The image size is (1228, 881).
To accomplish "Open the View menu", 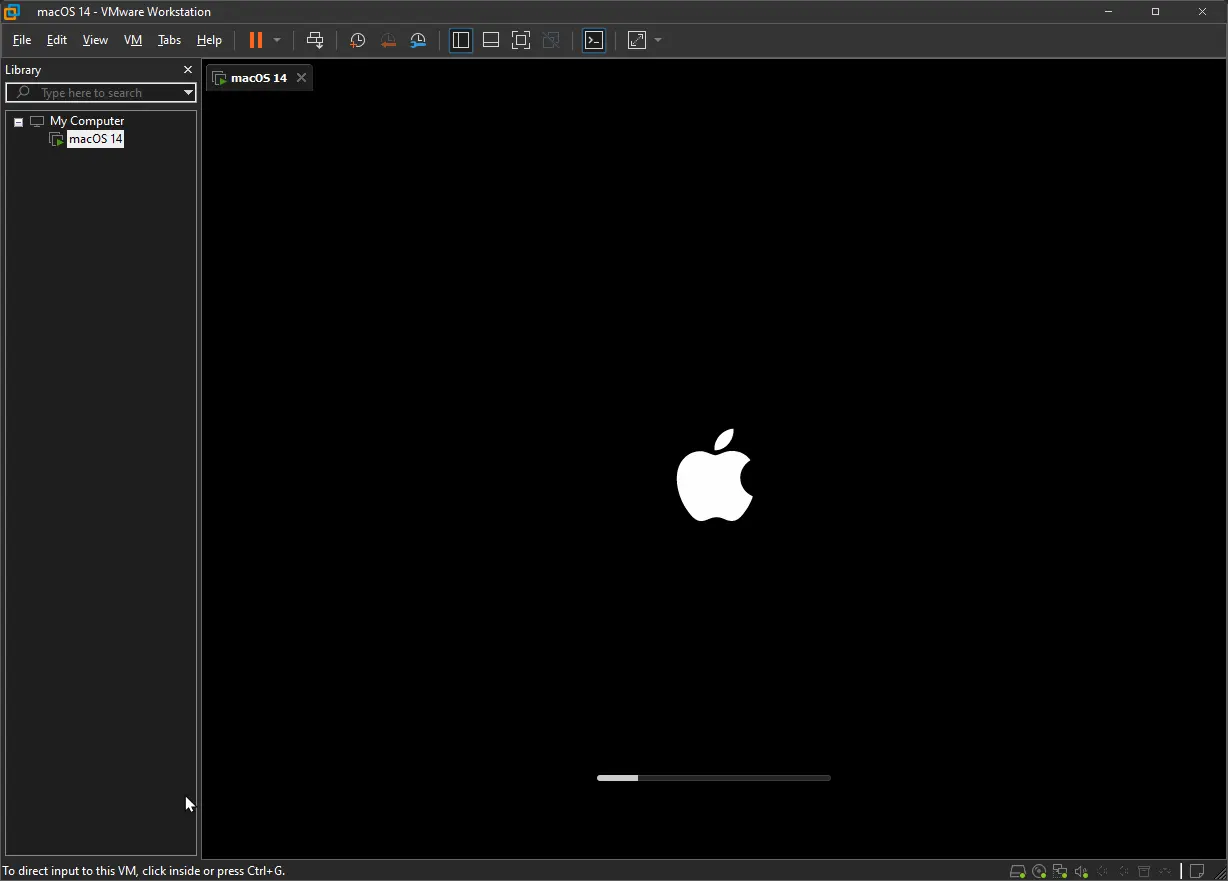I will [95, 40].
